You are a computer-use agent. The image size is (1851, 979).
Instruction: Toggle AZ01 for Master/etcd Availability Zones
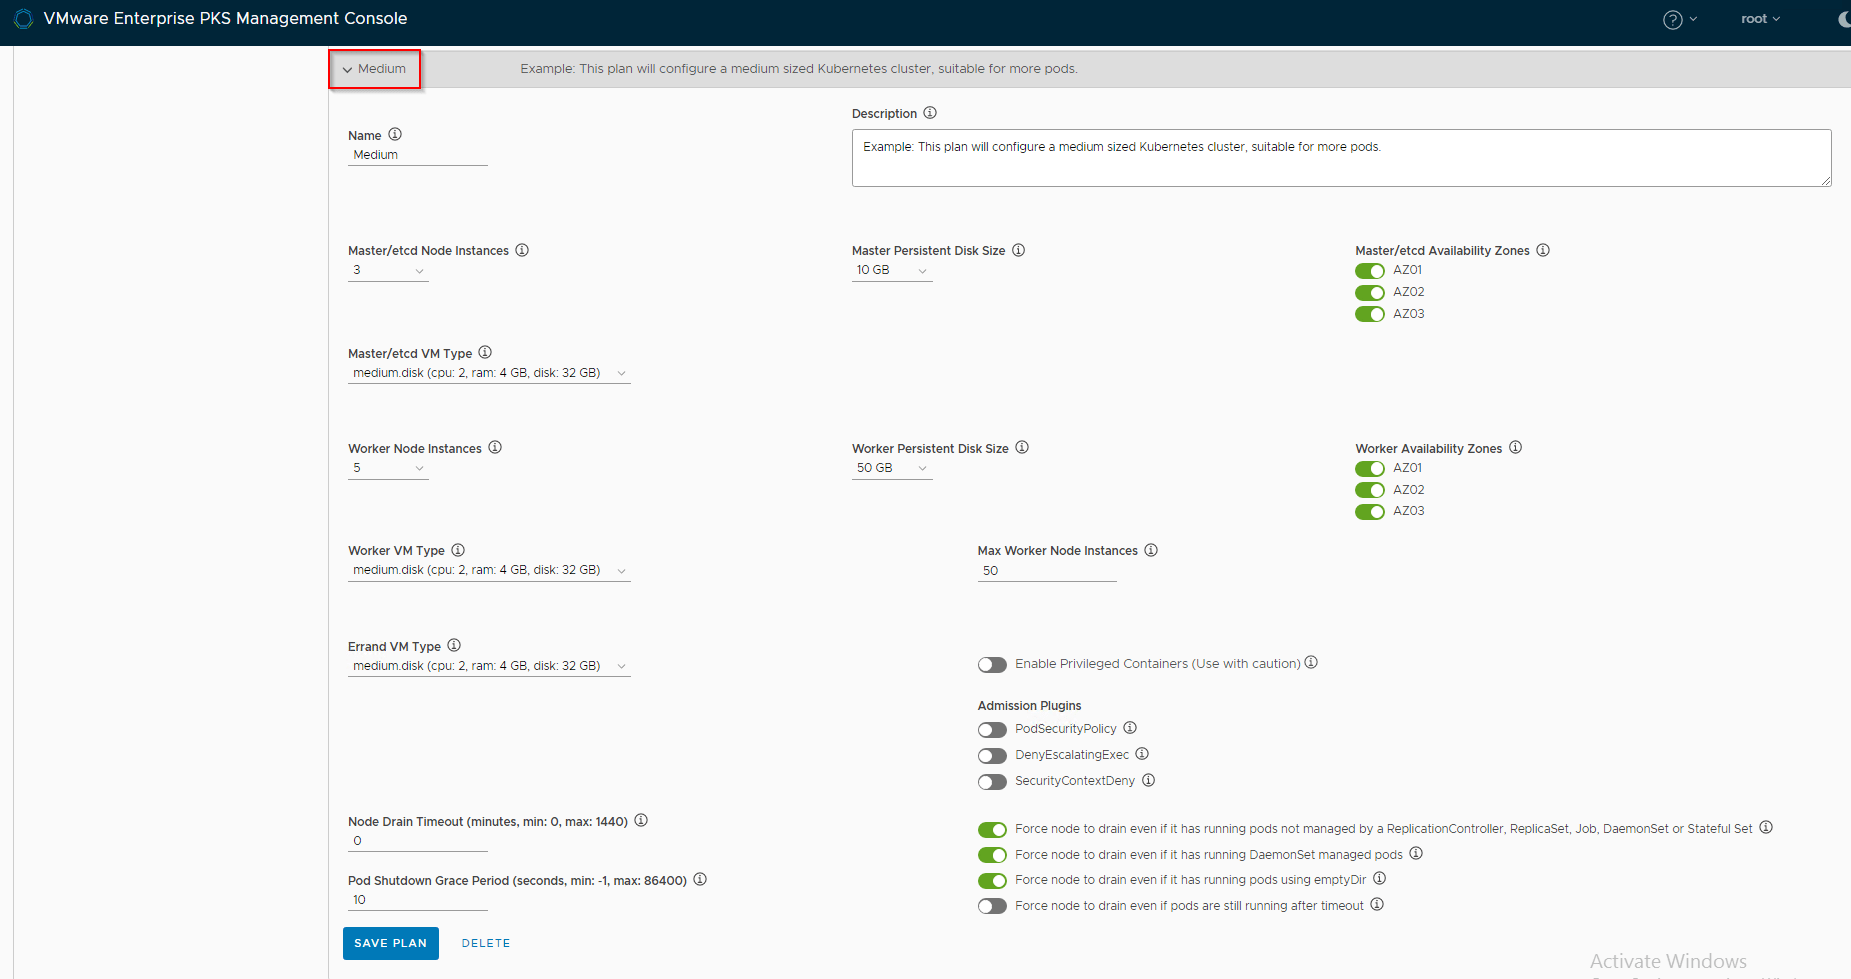point(1370,271)
